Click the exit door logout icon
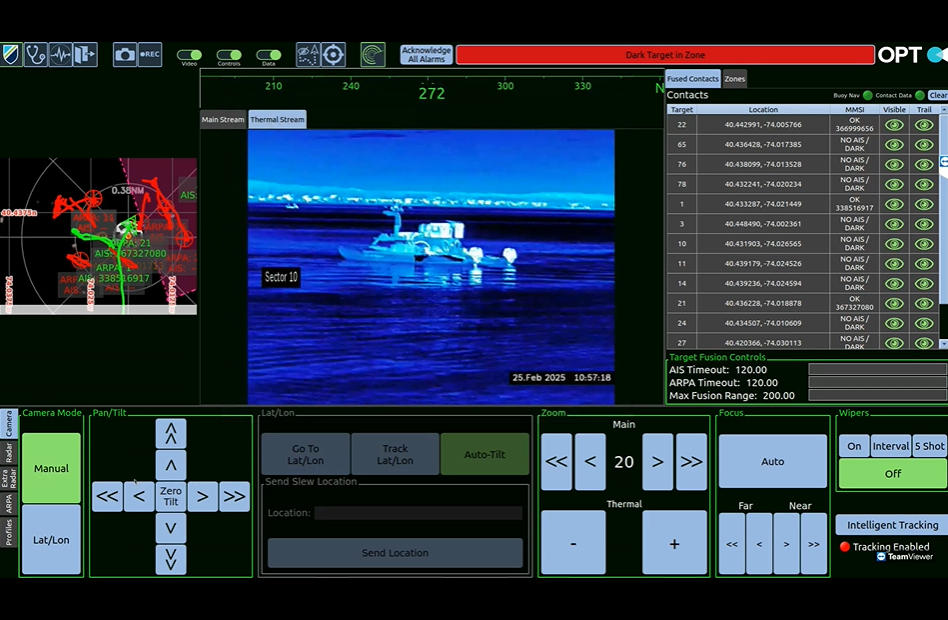 [85, 54]
